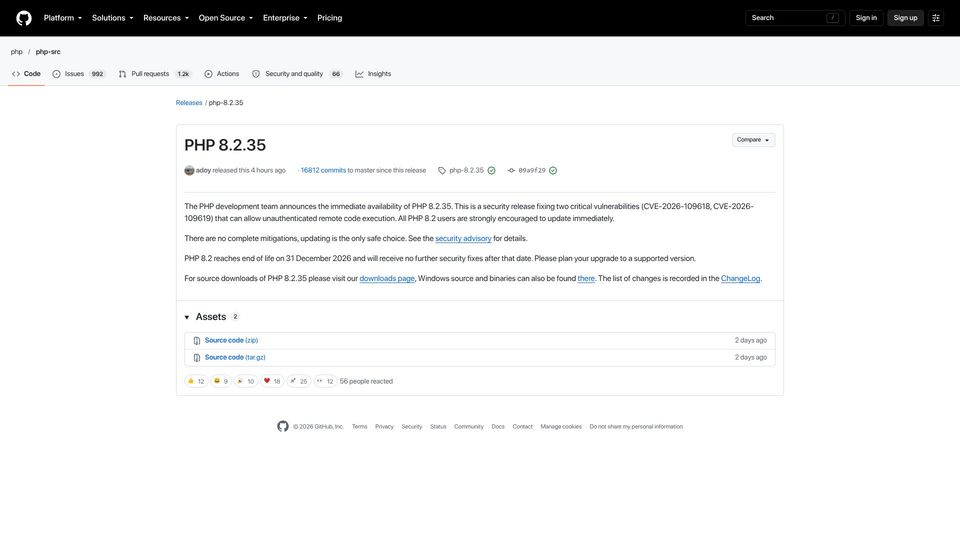Viewport: 960px width, 540px height.
Task: Click the thumbs up reaction with 12
Action: (196, 381)
